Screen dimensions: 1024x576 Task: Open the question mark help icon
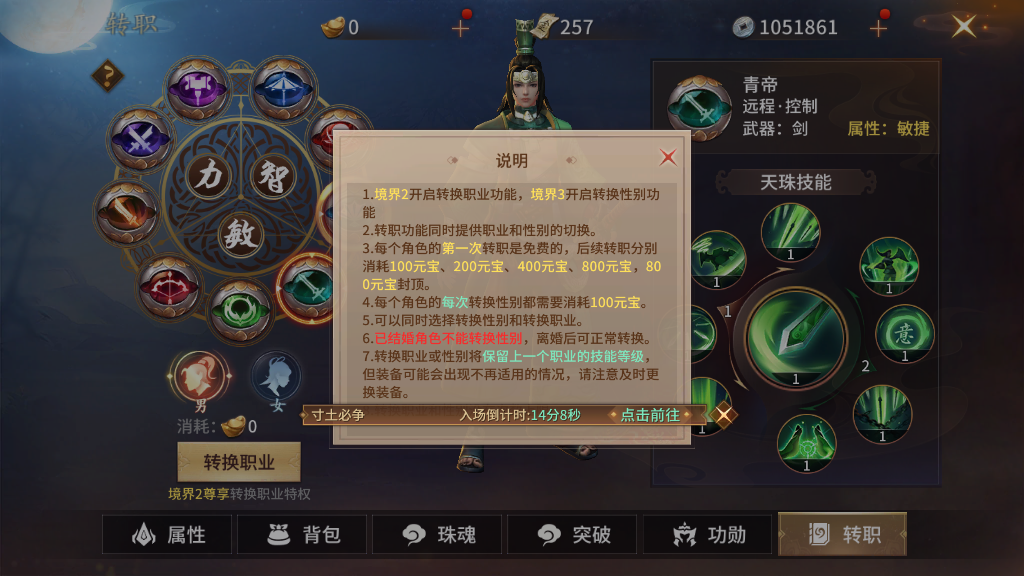(108, 76)
